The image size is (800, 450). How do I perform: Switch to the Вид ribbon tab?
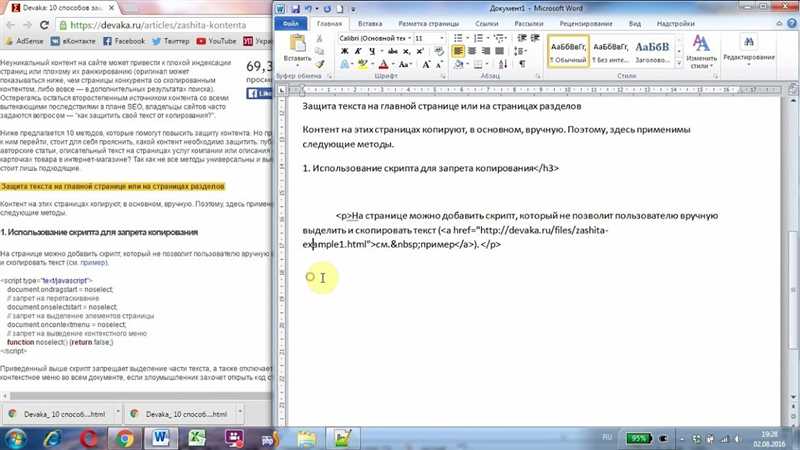pos(634,23)
